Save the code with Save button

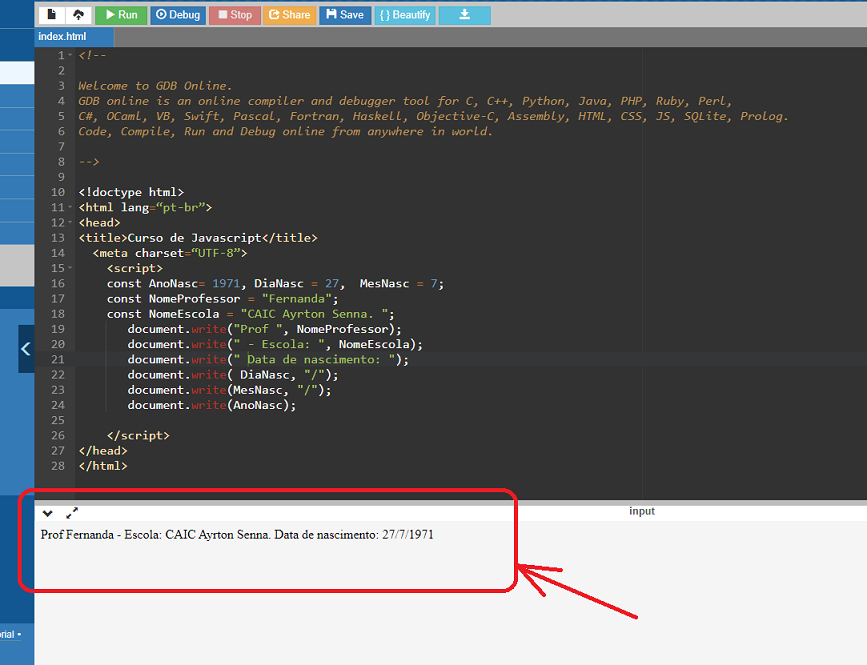[x=344, y=15]
